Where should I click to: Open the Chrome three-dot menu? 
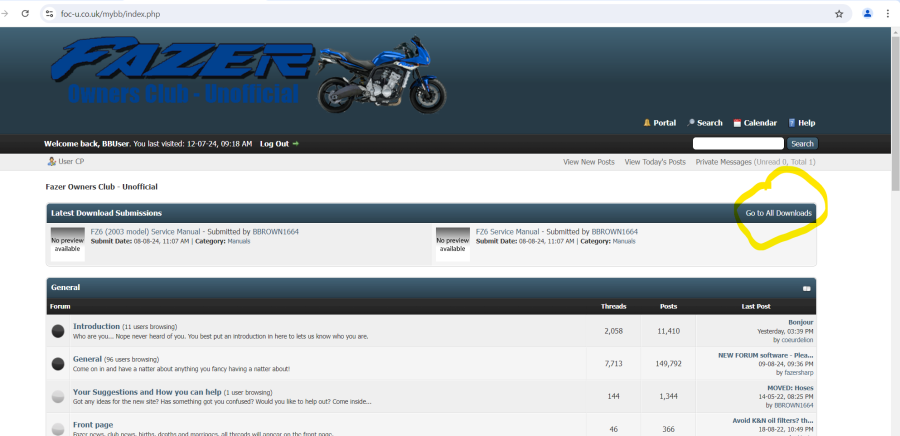click(887, 14)
